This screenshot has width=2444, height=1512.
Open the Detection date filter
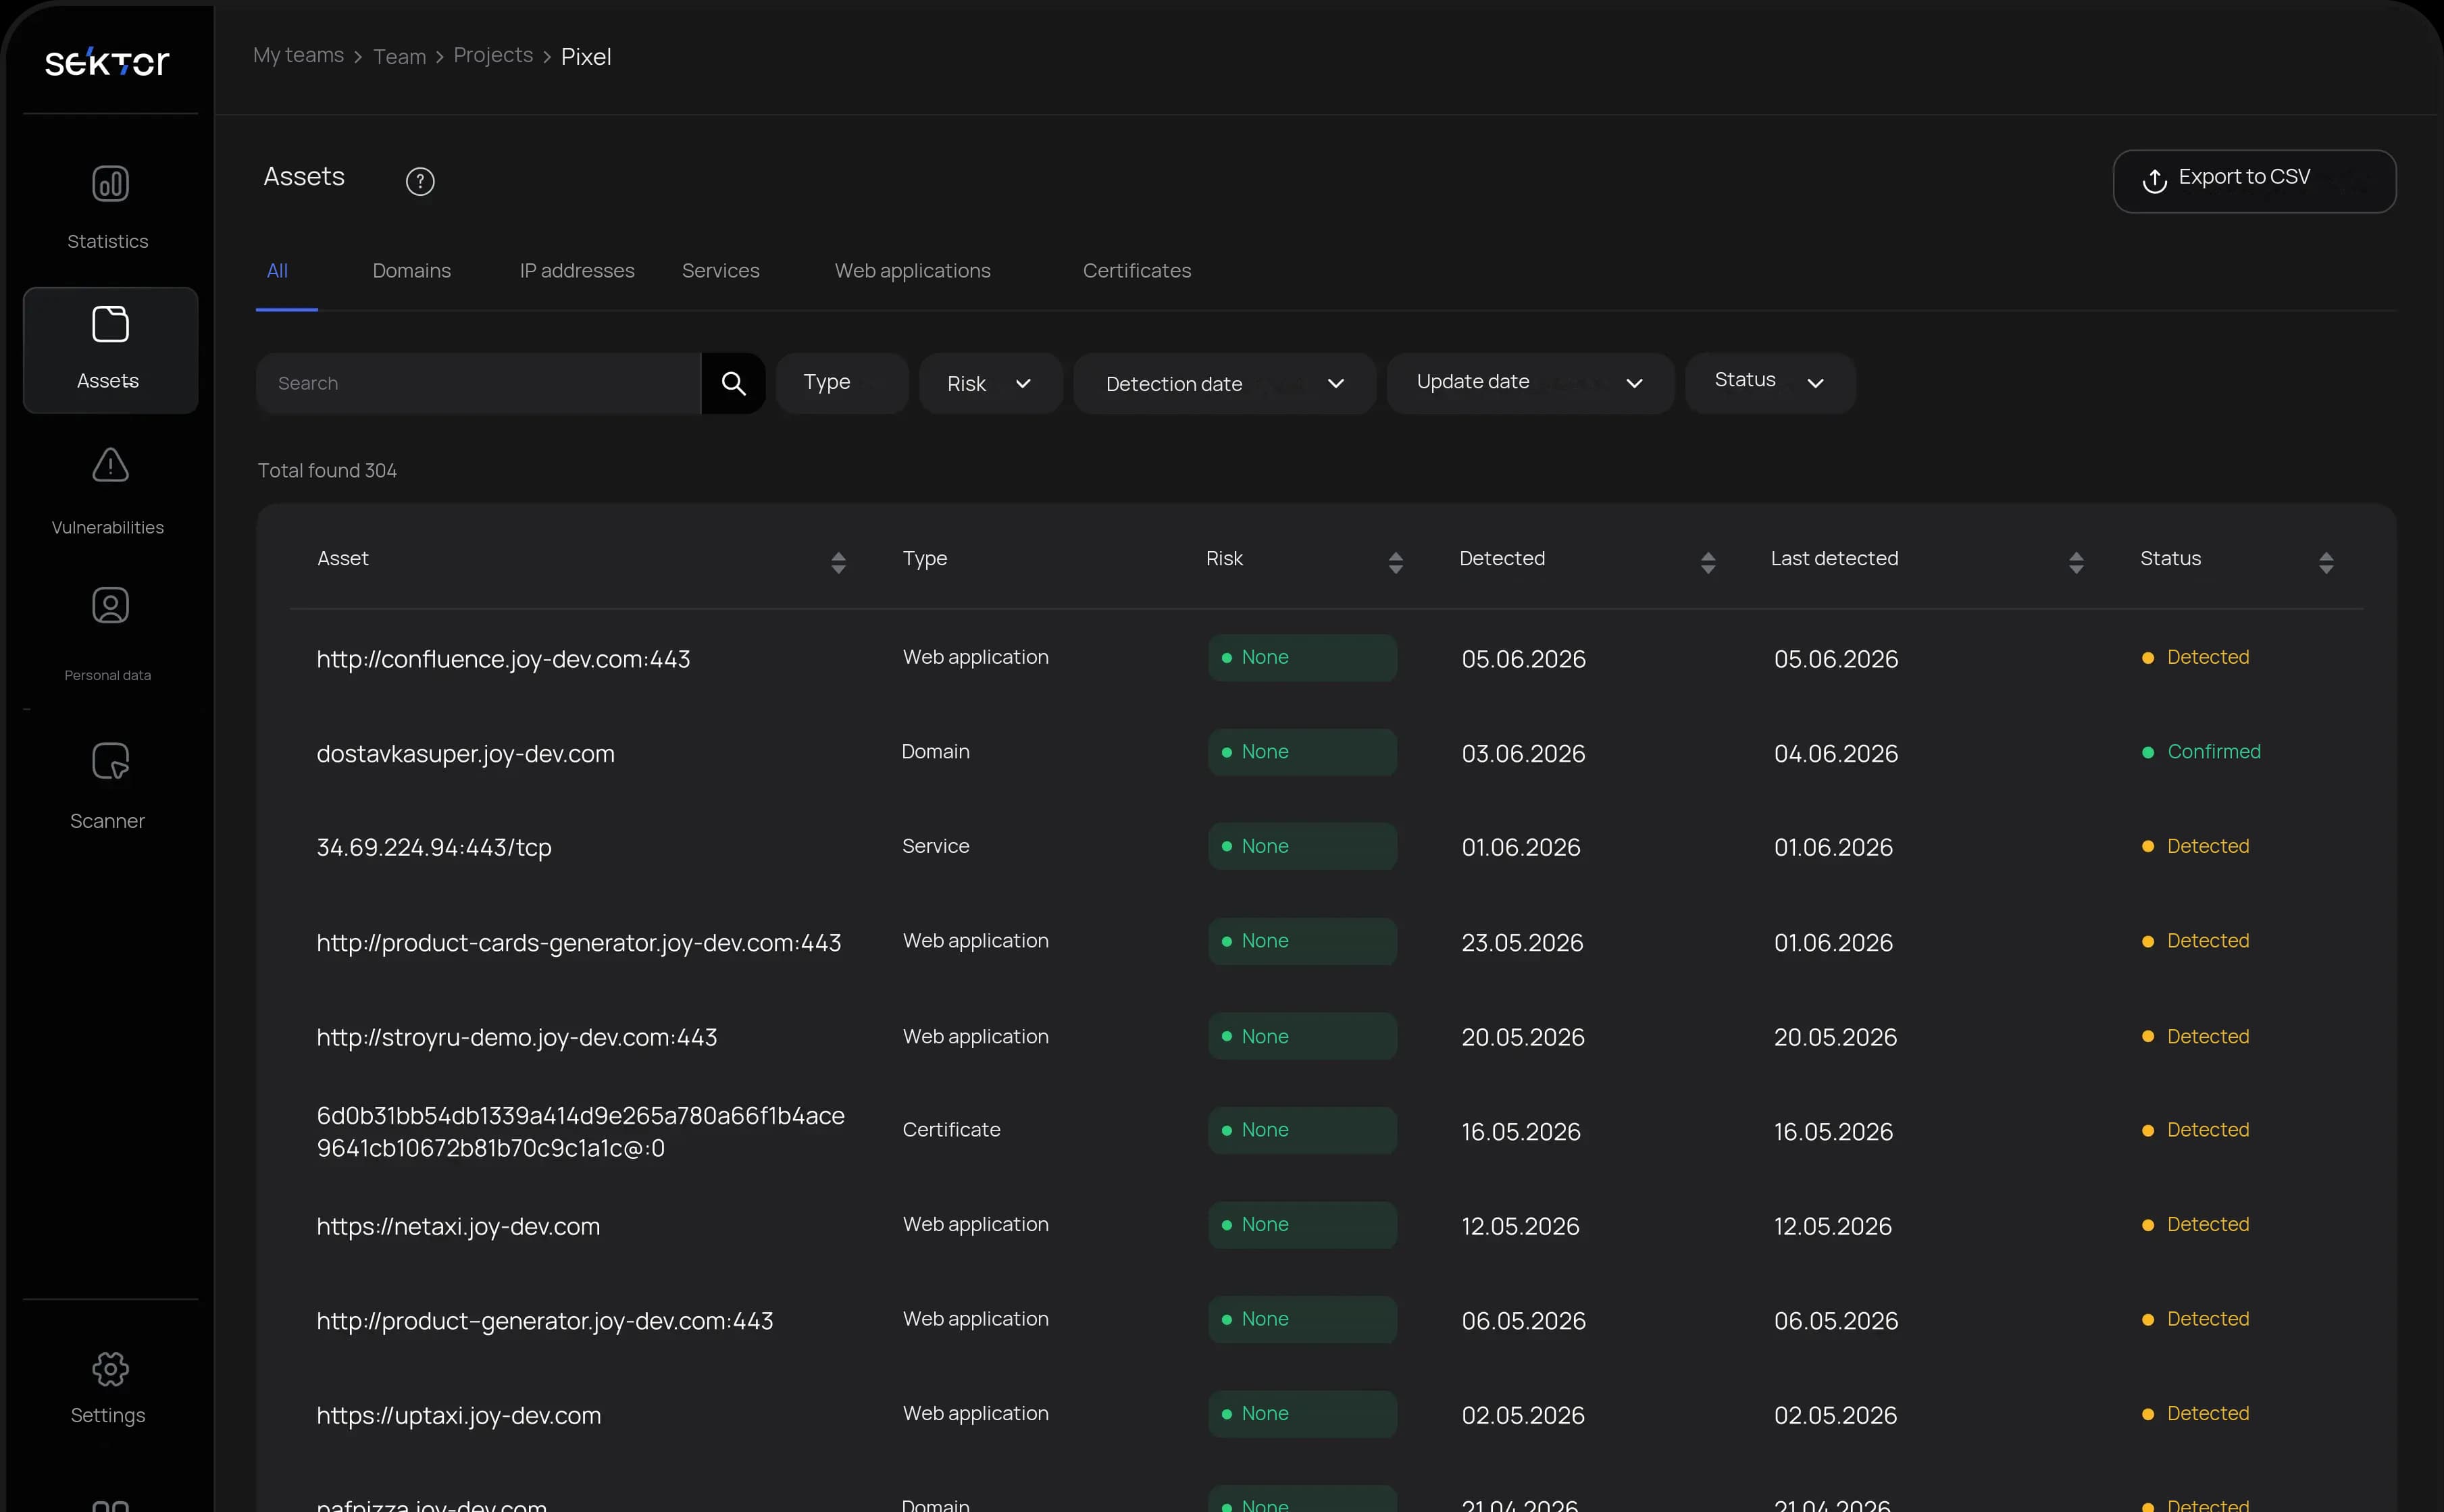1224,383
